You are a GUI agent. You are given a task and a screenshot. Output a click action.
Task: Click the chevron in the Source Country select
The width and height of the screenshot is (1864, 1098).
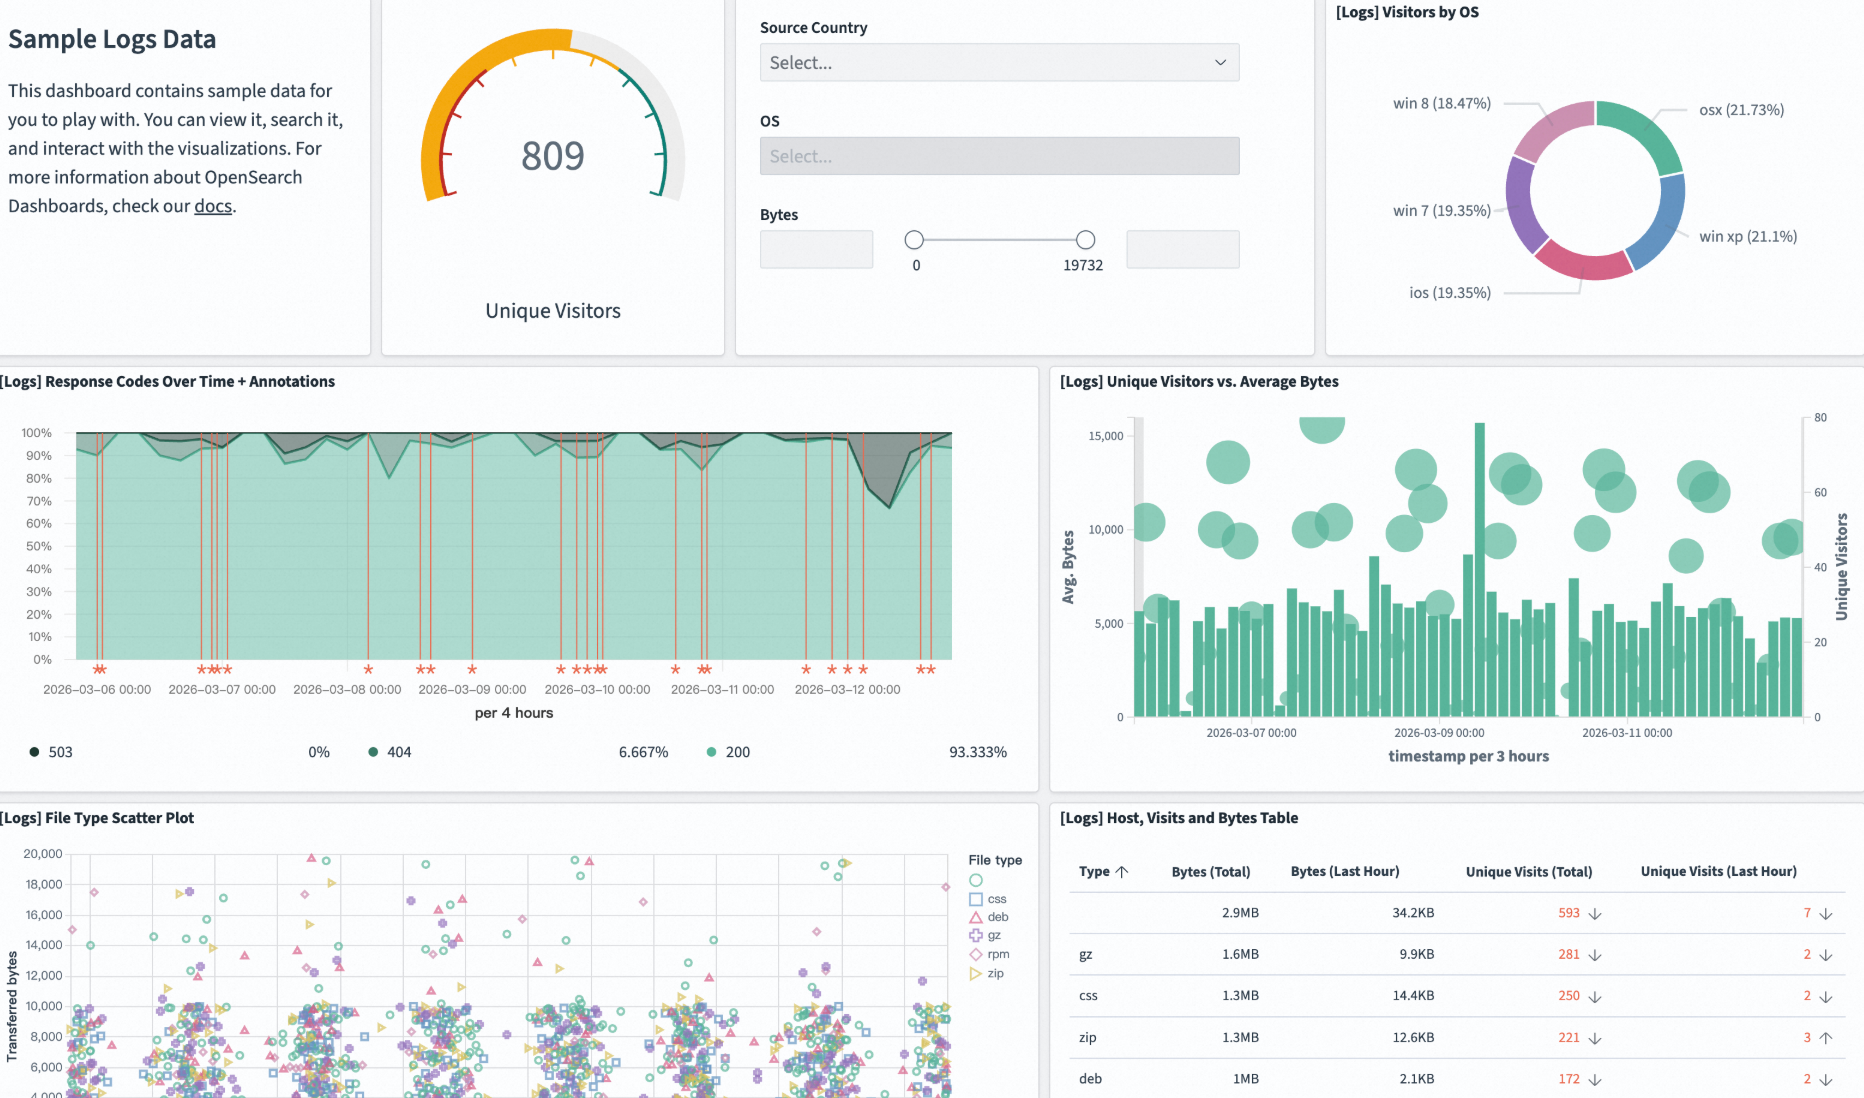1220,62
